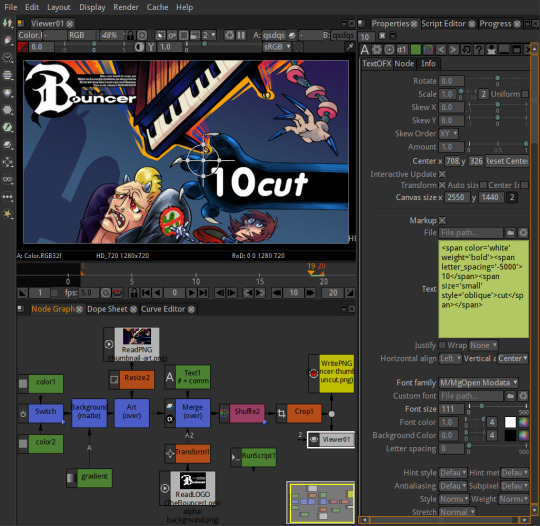Toggle the Interactive Update checkbox
The image size is (540, 526).
tap(443, 174)
